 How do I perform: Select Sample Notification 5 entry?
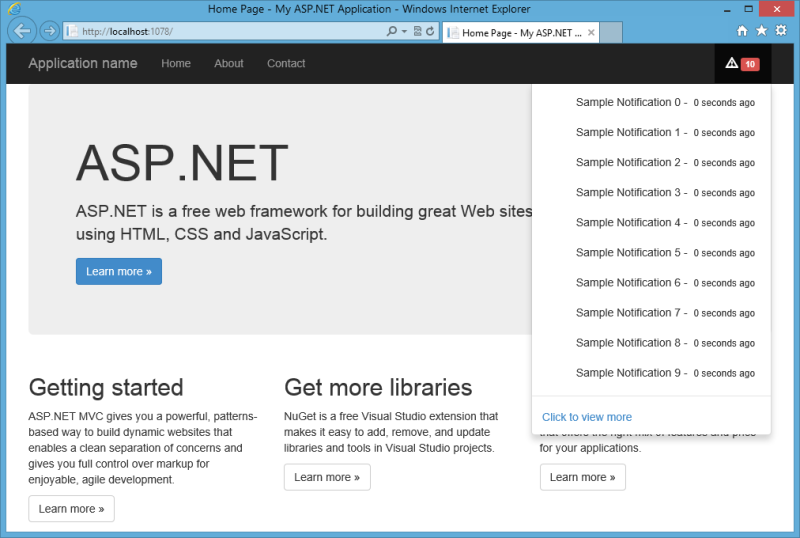[651, 253]
